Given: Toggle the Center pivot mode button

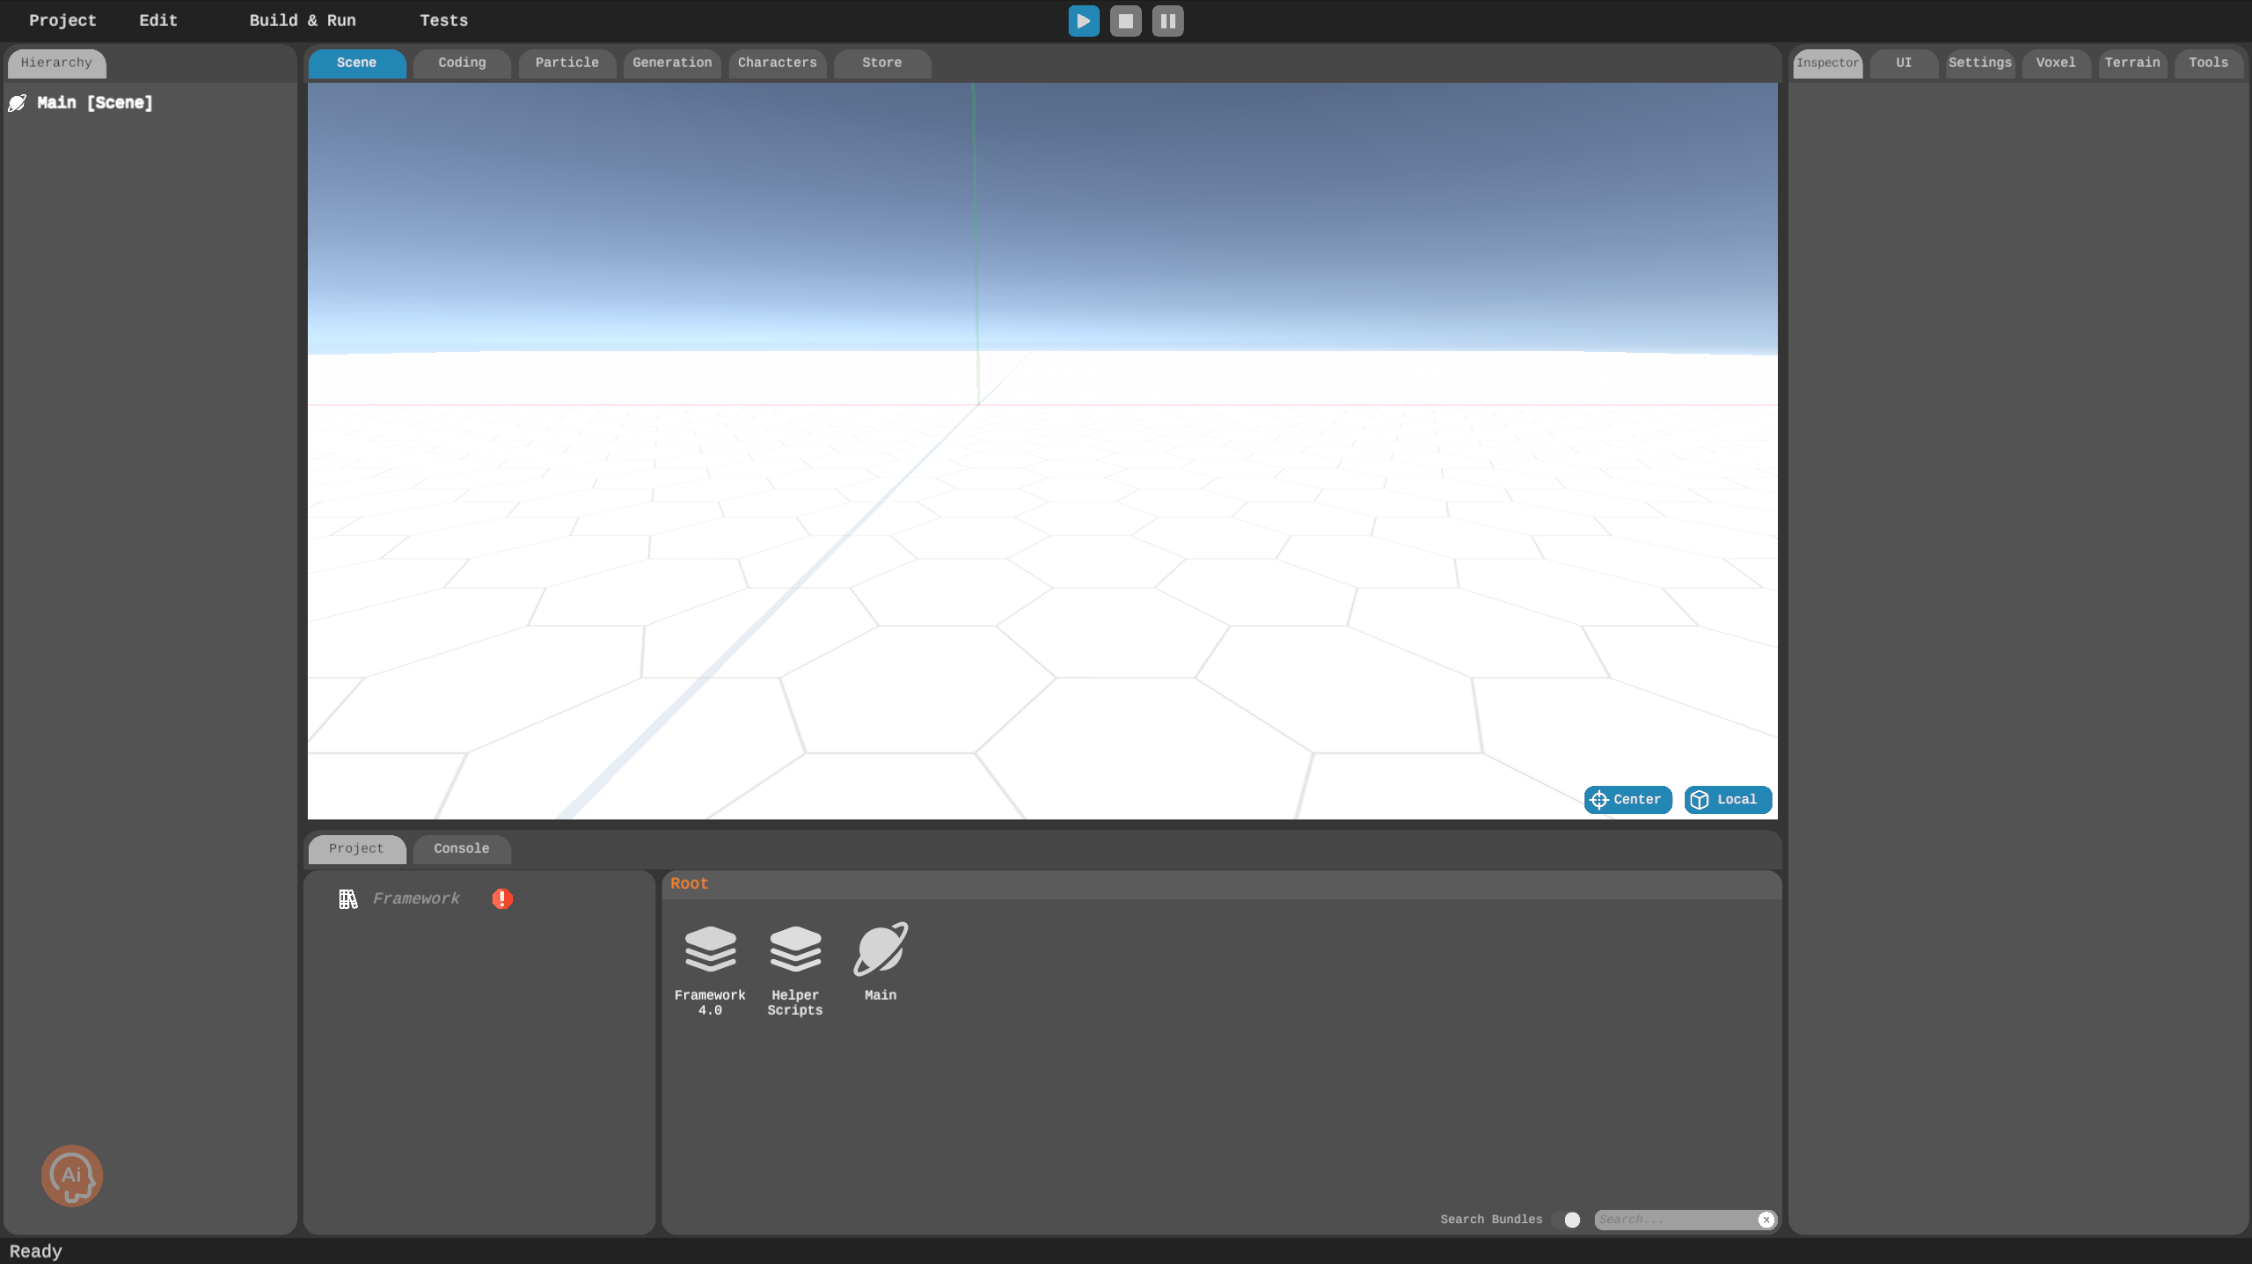Looking at the screenshot, I should coord(1627,800).
